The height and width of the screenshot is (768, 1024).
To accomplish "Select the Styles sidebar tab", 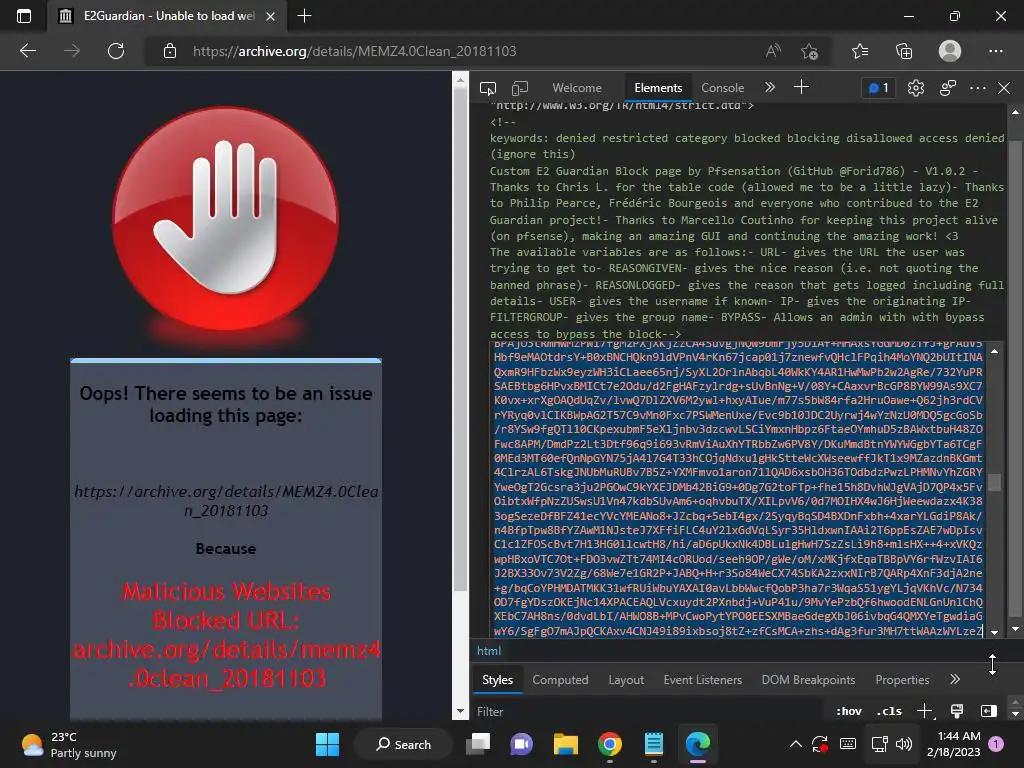I will tap(497, 680).
